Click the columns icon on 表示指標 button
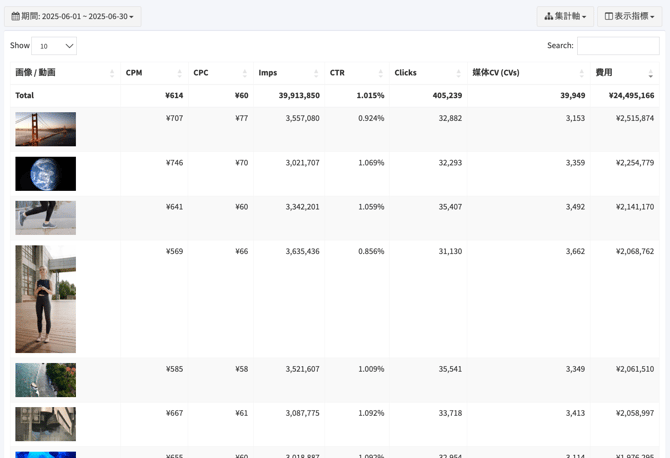The width and height of the screenshot is (670, 458). click(x=609, y=16)
